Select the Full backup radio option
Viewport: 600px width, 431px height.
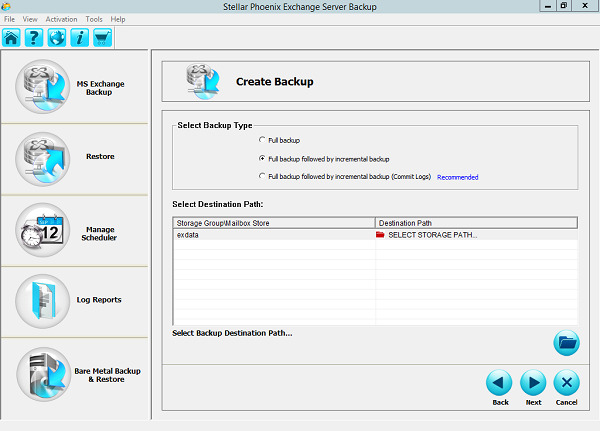tap(262, 140)
